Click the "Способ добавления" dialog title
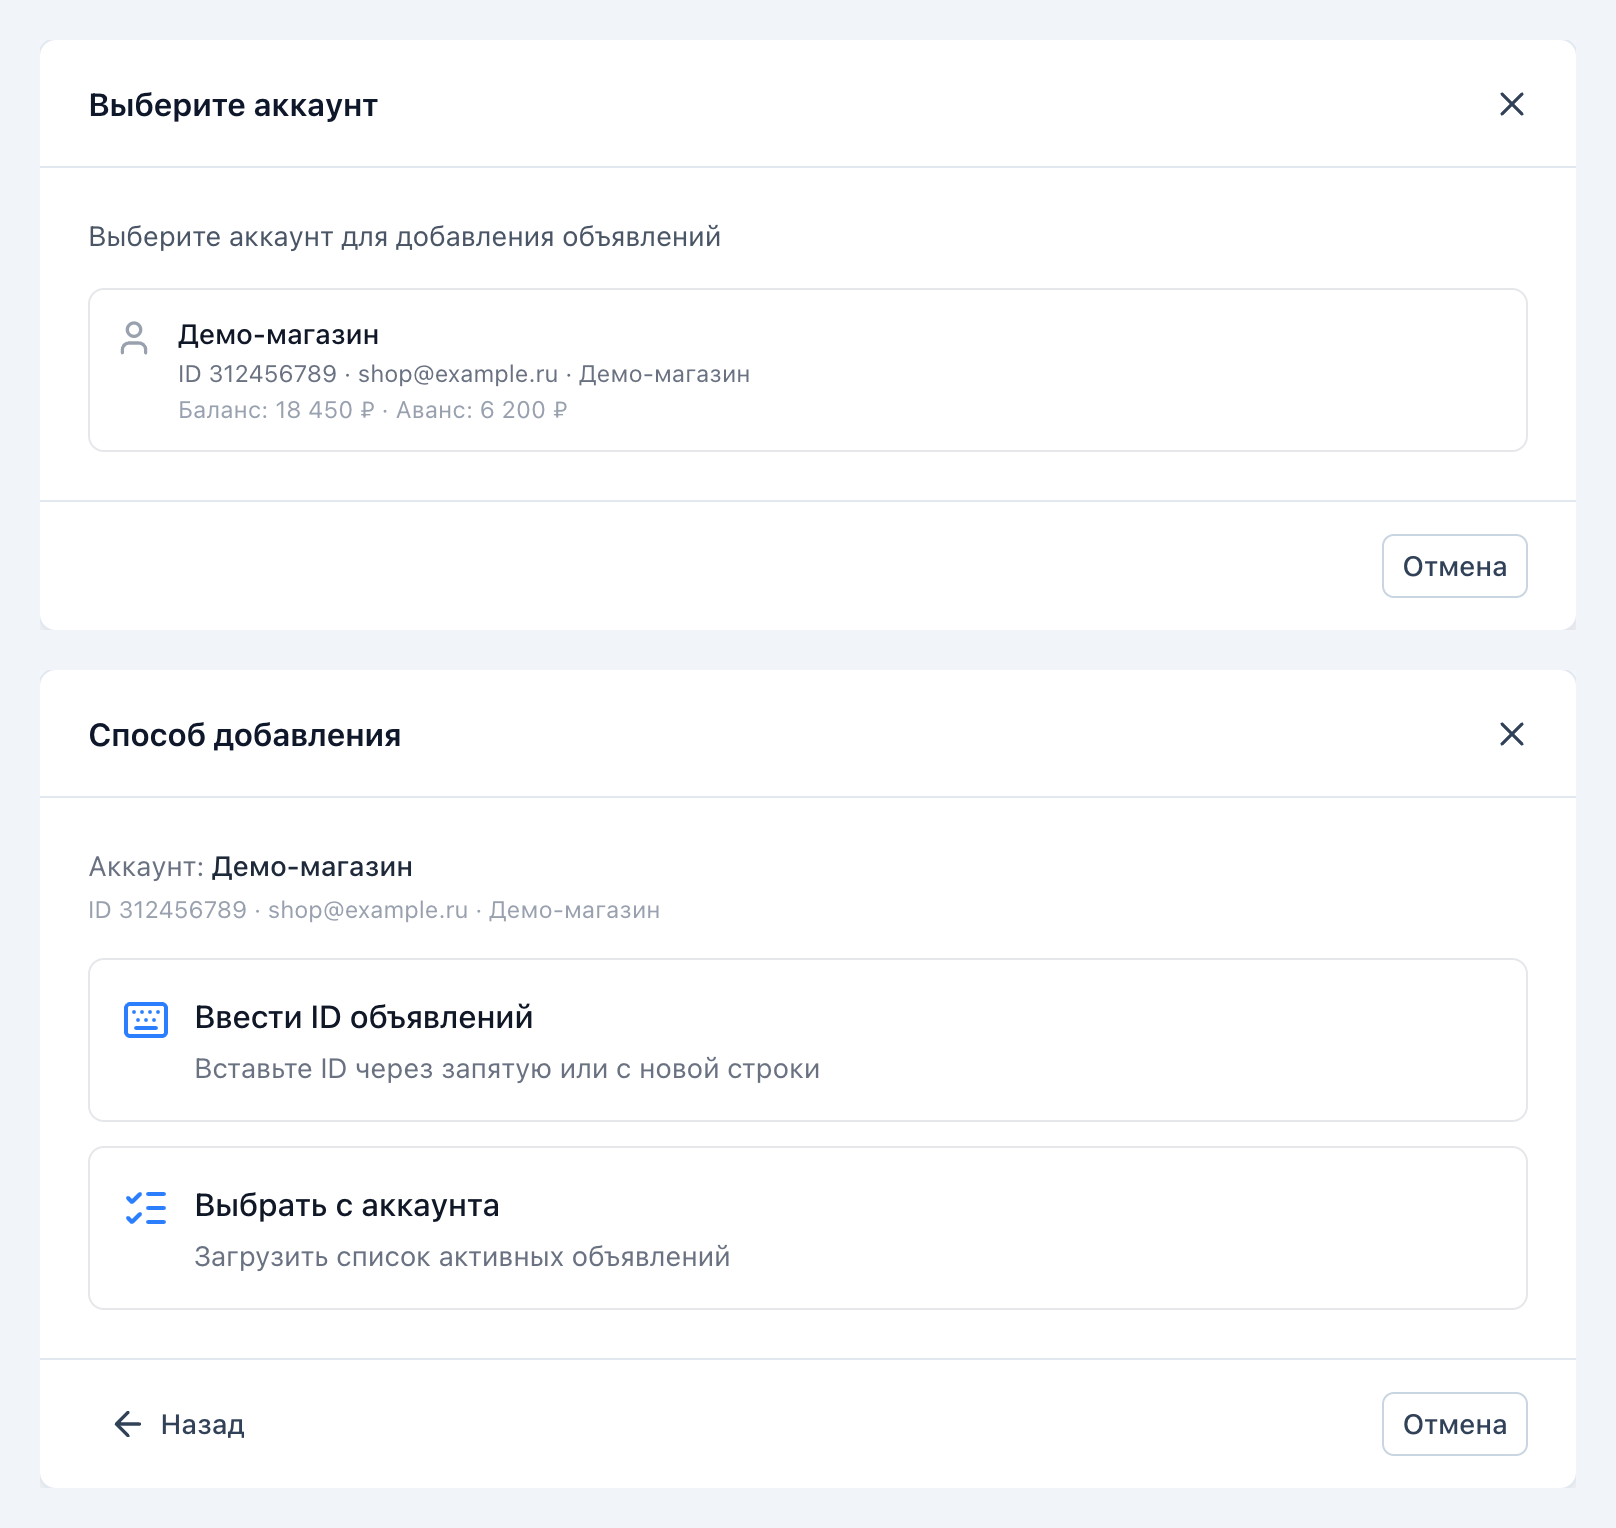The width and height of the screenshot is (1616, 1528). [245, 735]
